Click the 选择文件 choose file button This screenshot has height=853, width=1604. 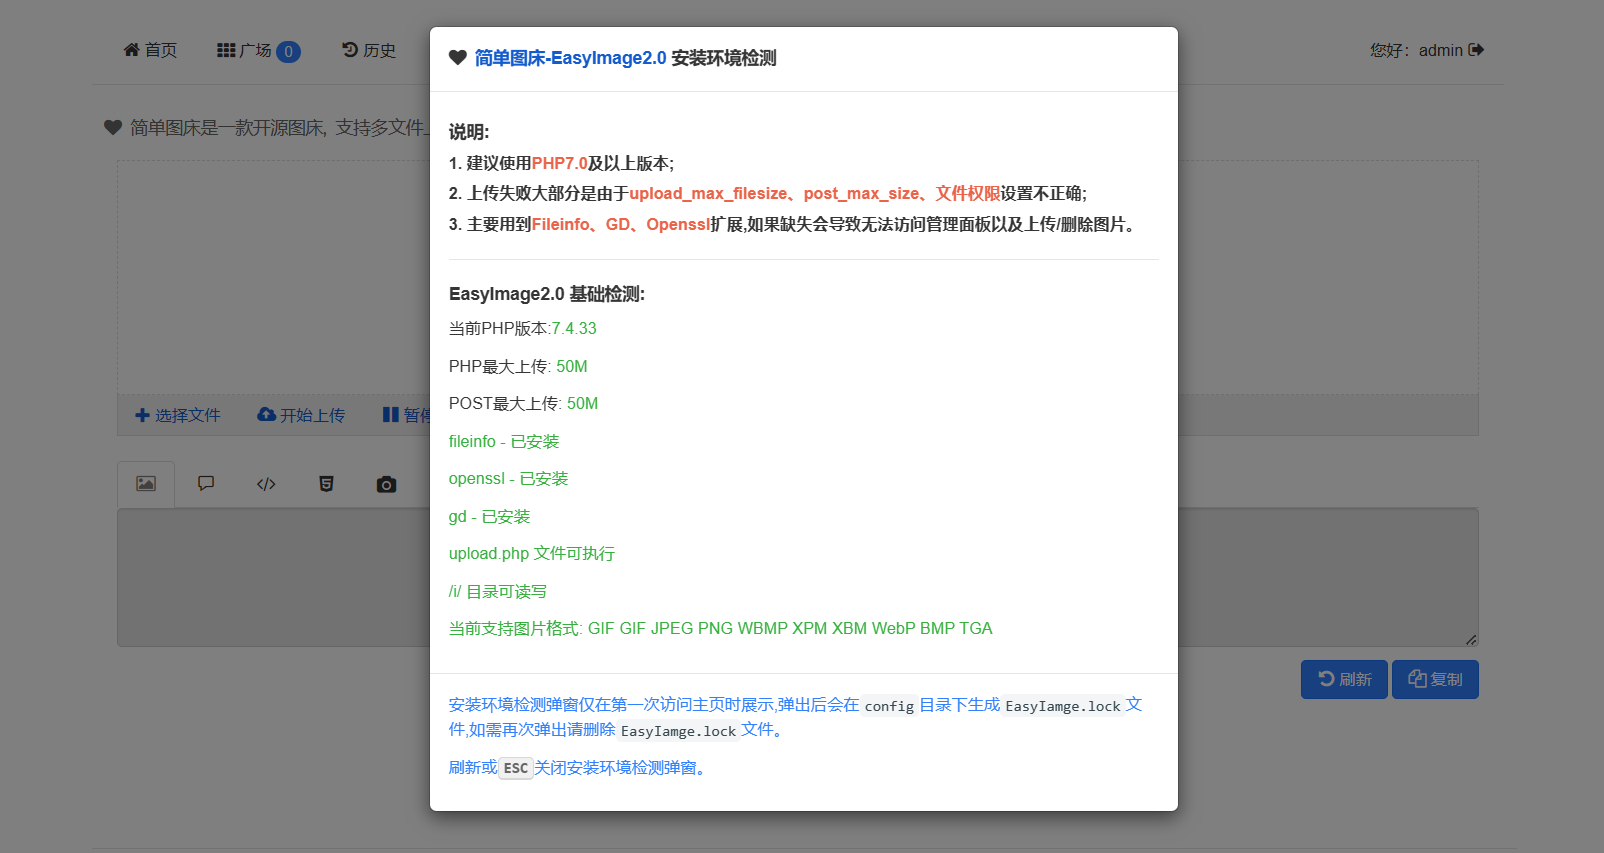click(178, 415)
